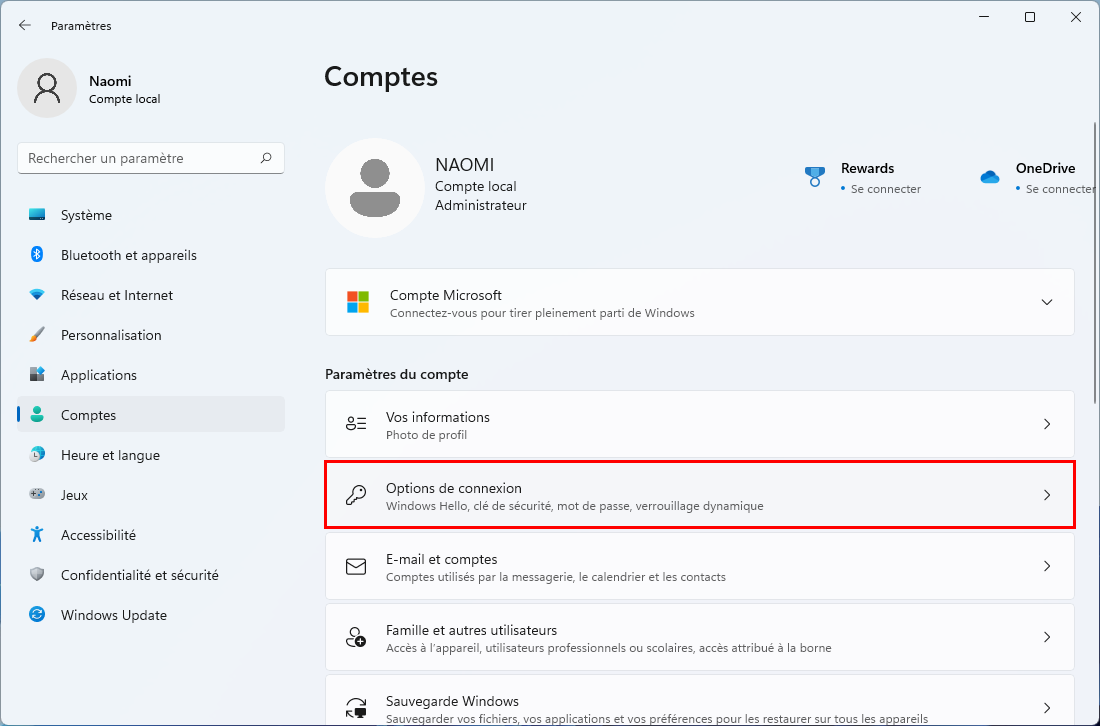
Task: Open E-mail et comptes via its chevron
Action: click(x=1047, y=566)
